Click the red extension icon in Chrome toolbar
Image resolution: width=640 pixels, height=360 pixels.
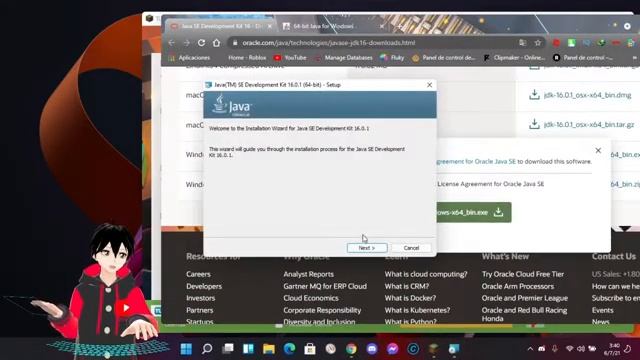(x=556, y=42)
